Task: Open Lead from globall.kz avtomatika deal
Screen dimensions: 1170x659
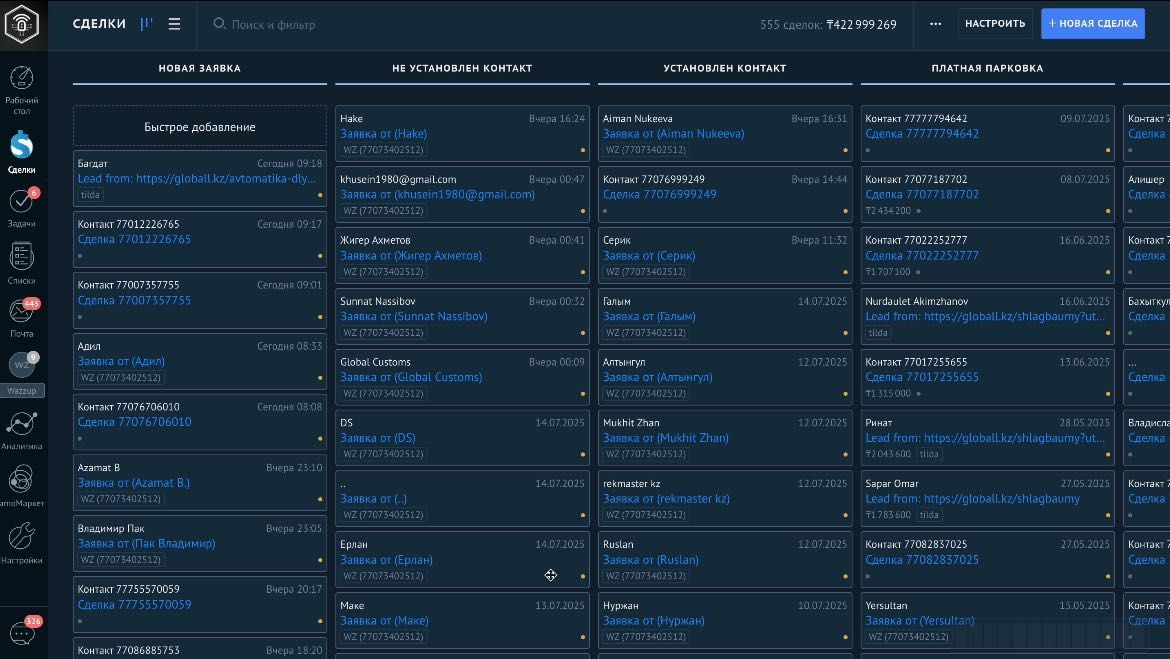Action: [197, 178]
